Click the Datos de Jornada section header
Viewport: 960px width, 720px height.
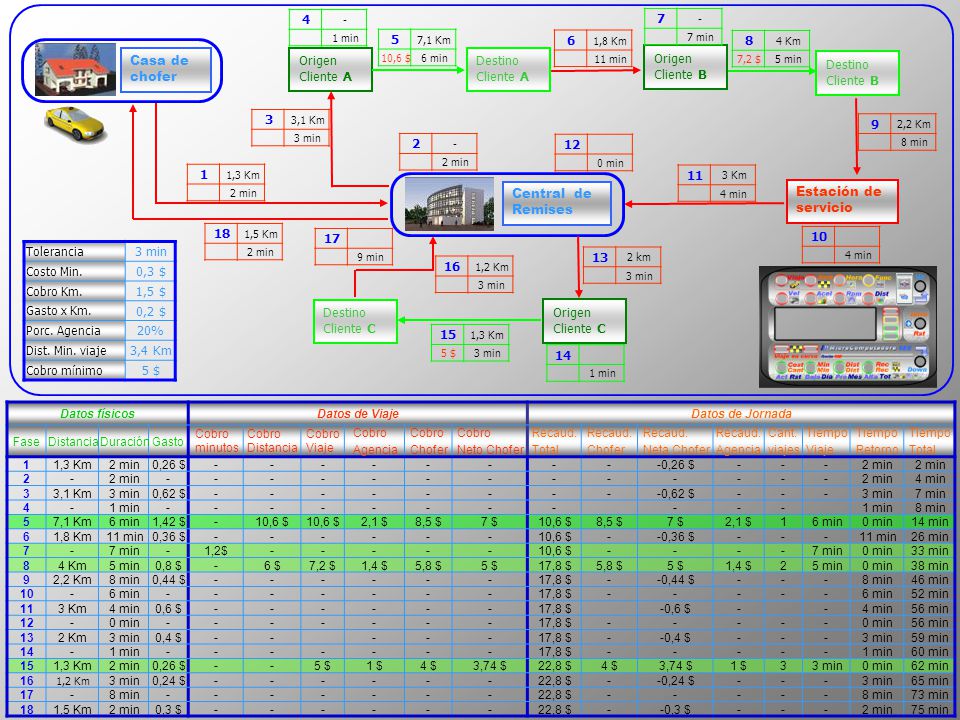[x=741, y=414]
